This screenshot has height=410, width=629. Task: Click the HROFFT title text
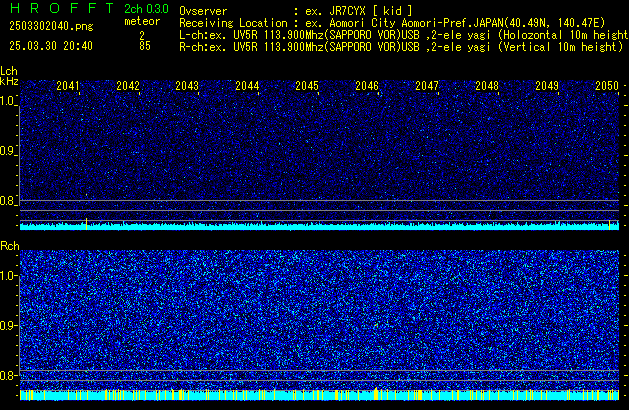(62, 8)
